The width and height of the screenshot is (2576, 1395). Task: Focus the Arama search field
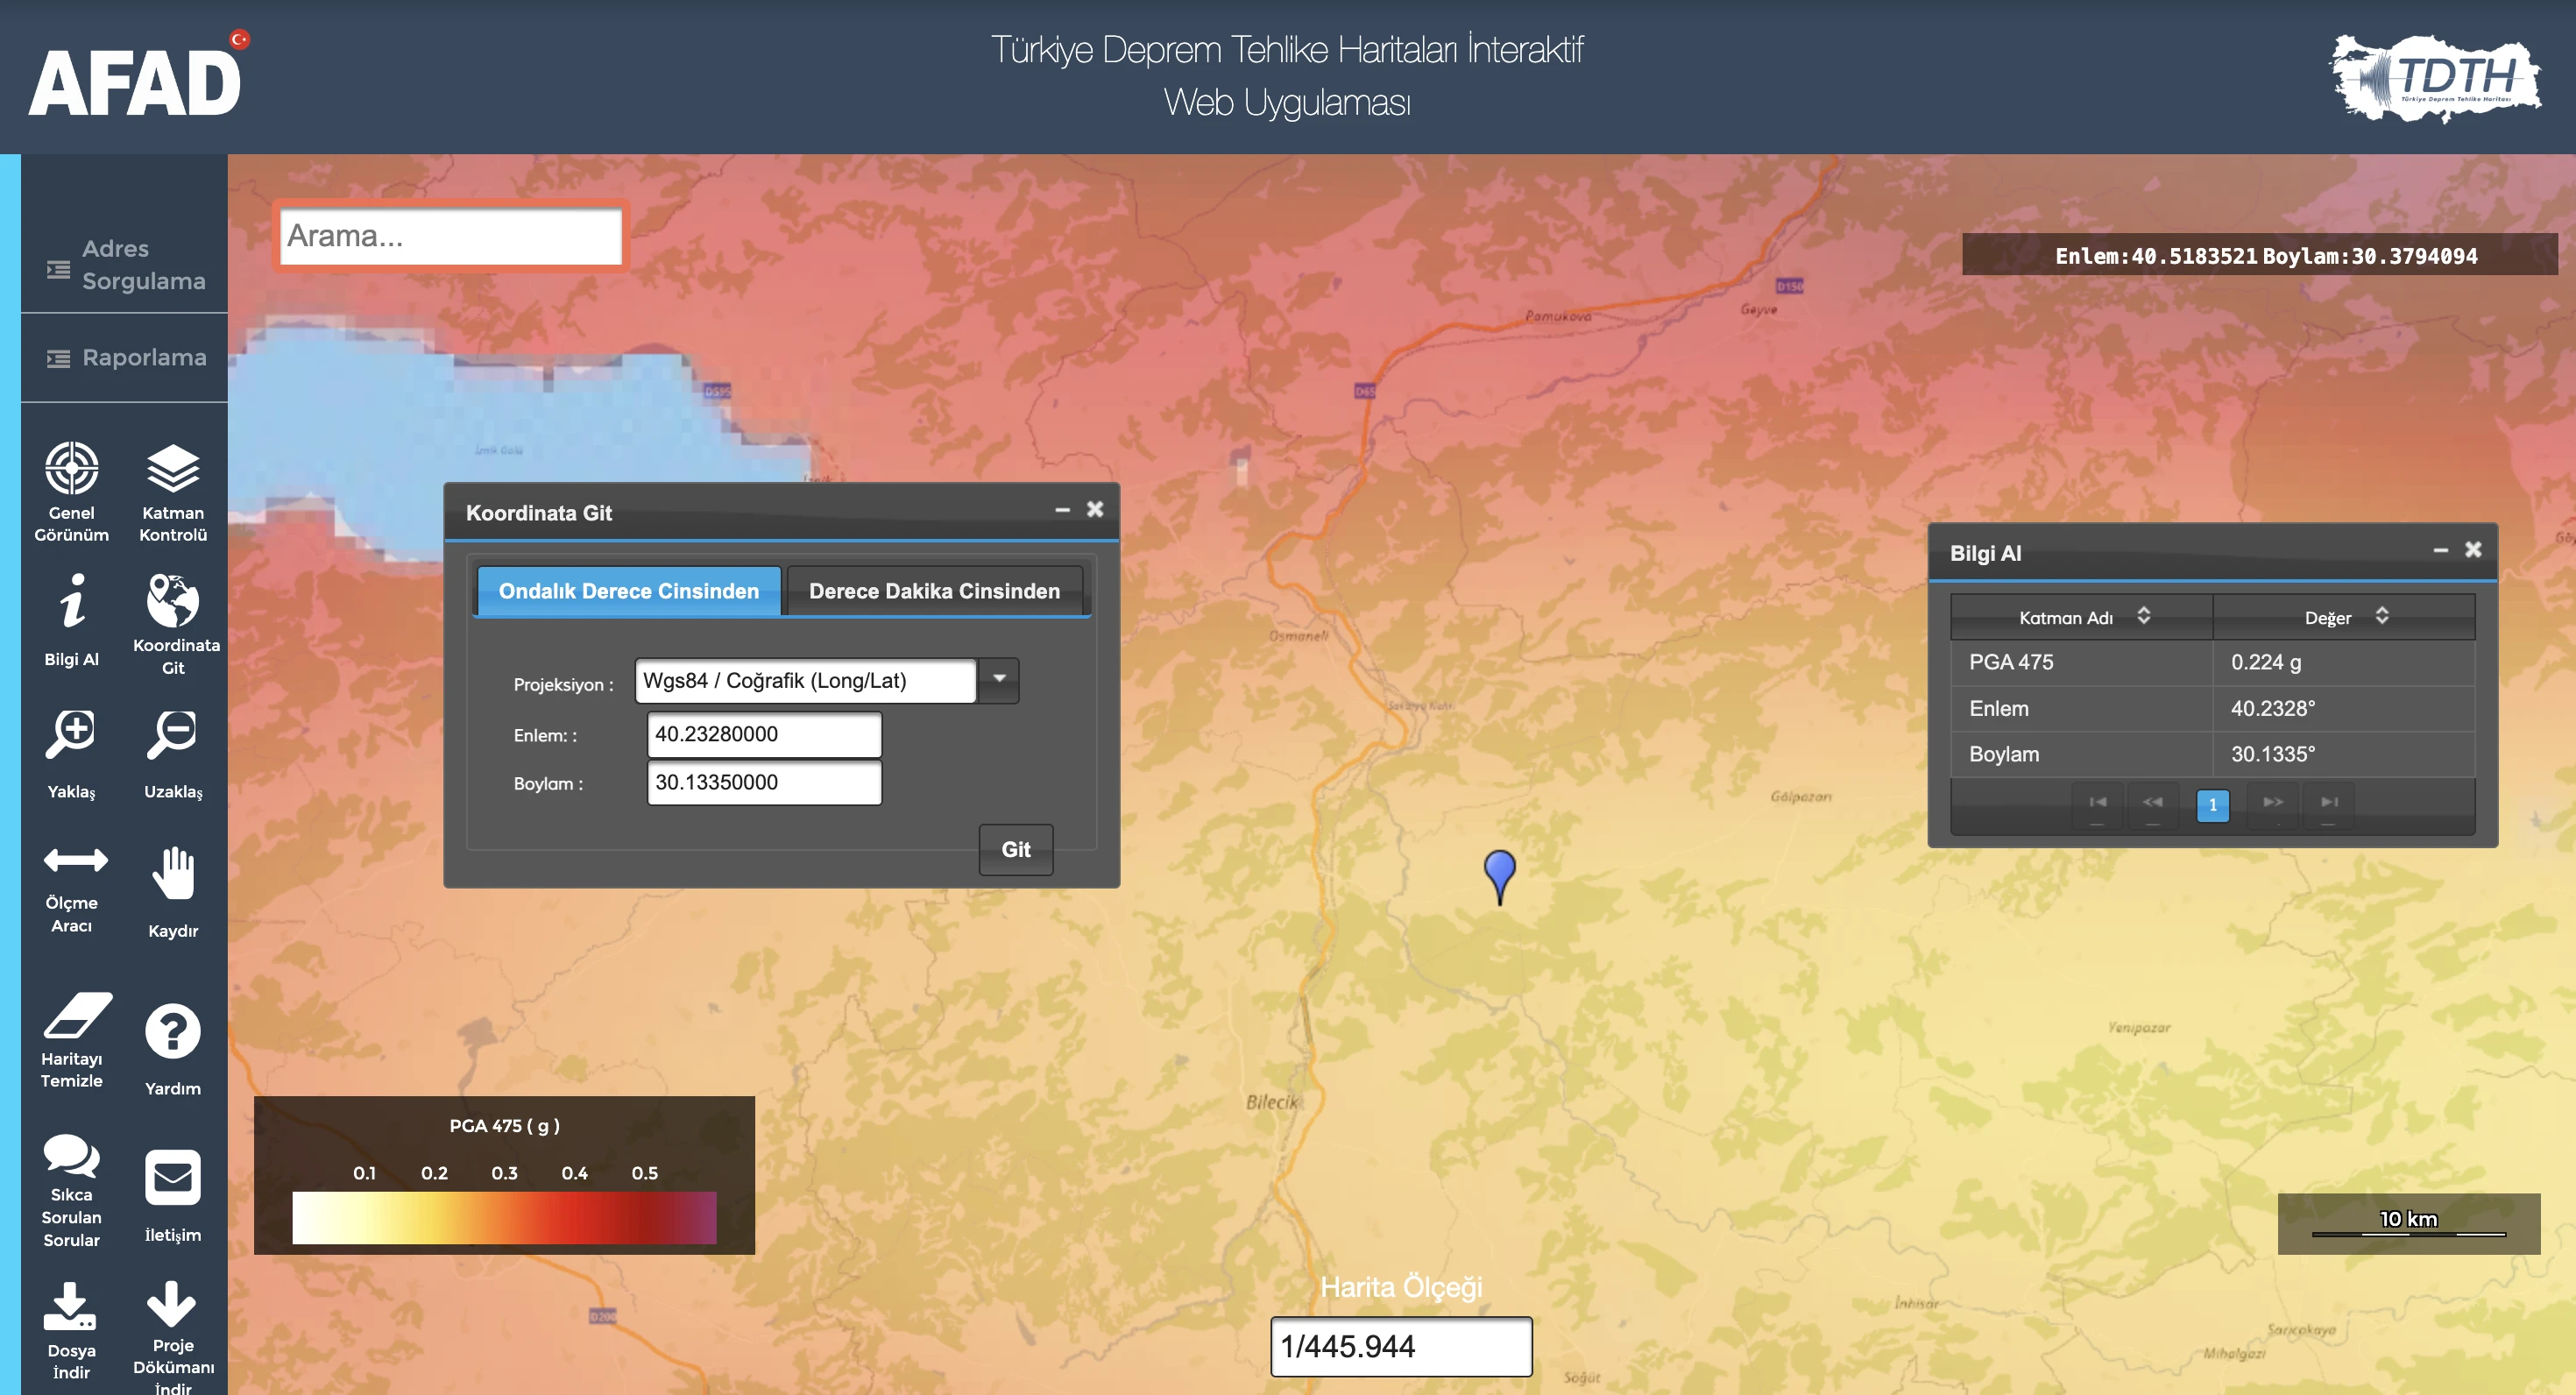[x=451, y=236]
